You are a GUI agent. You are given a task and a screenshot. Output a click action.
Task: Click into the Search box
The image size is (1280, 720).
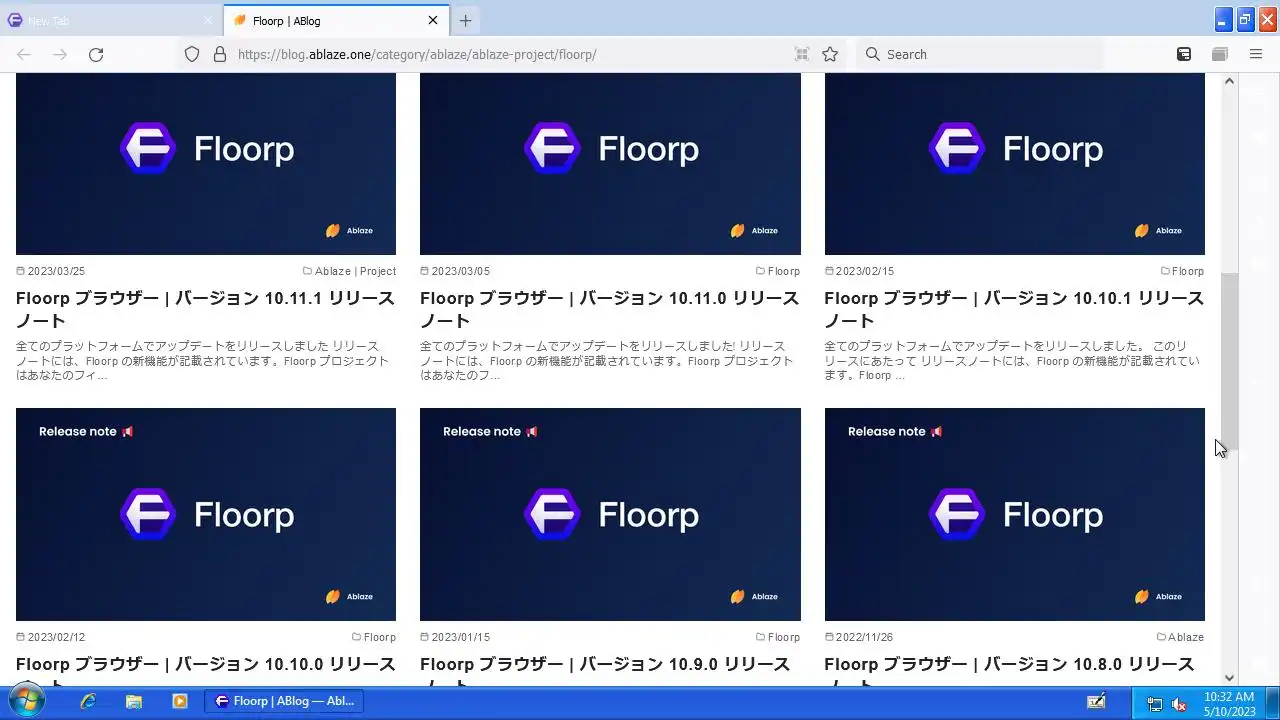[x=980, y=54]
